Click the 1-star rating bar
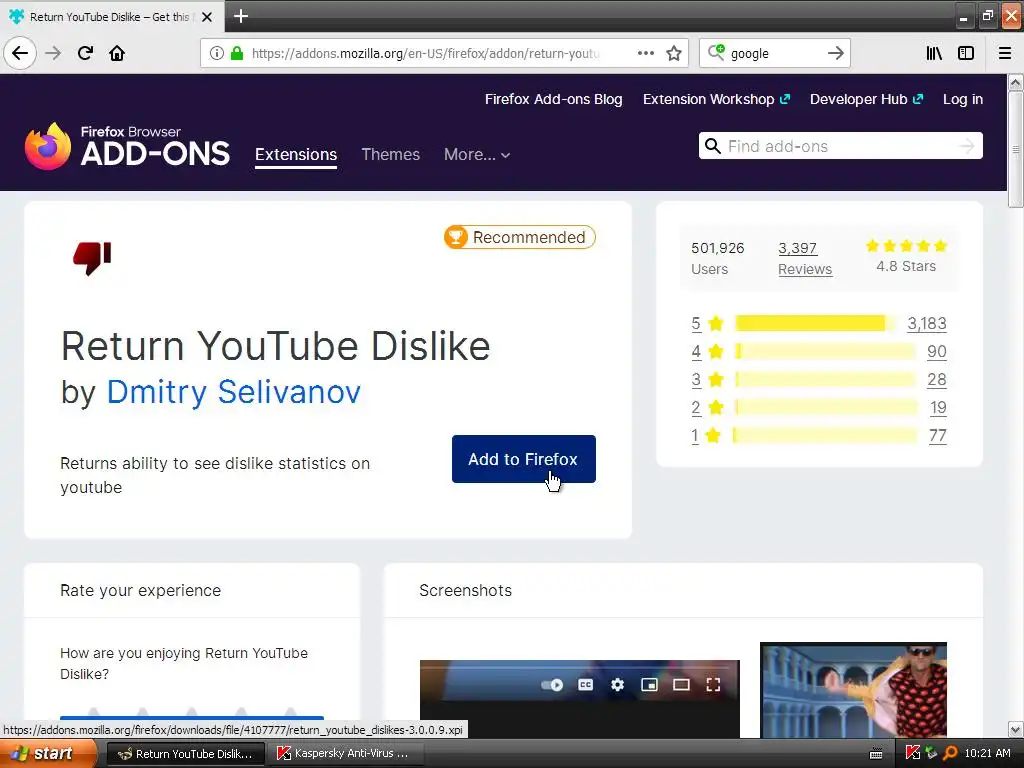 point(824,436)
